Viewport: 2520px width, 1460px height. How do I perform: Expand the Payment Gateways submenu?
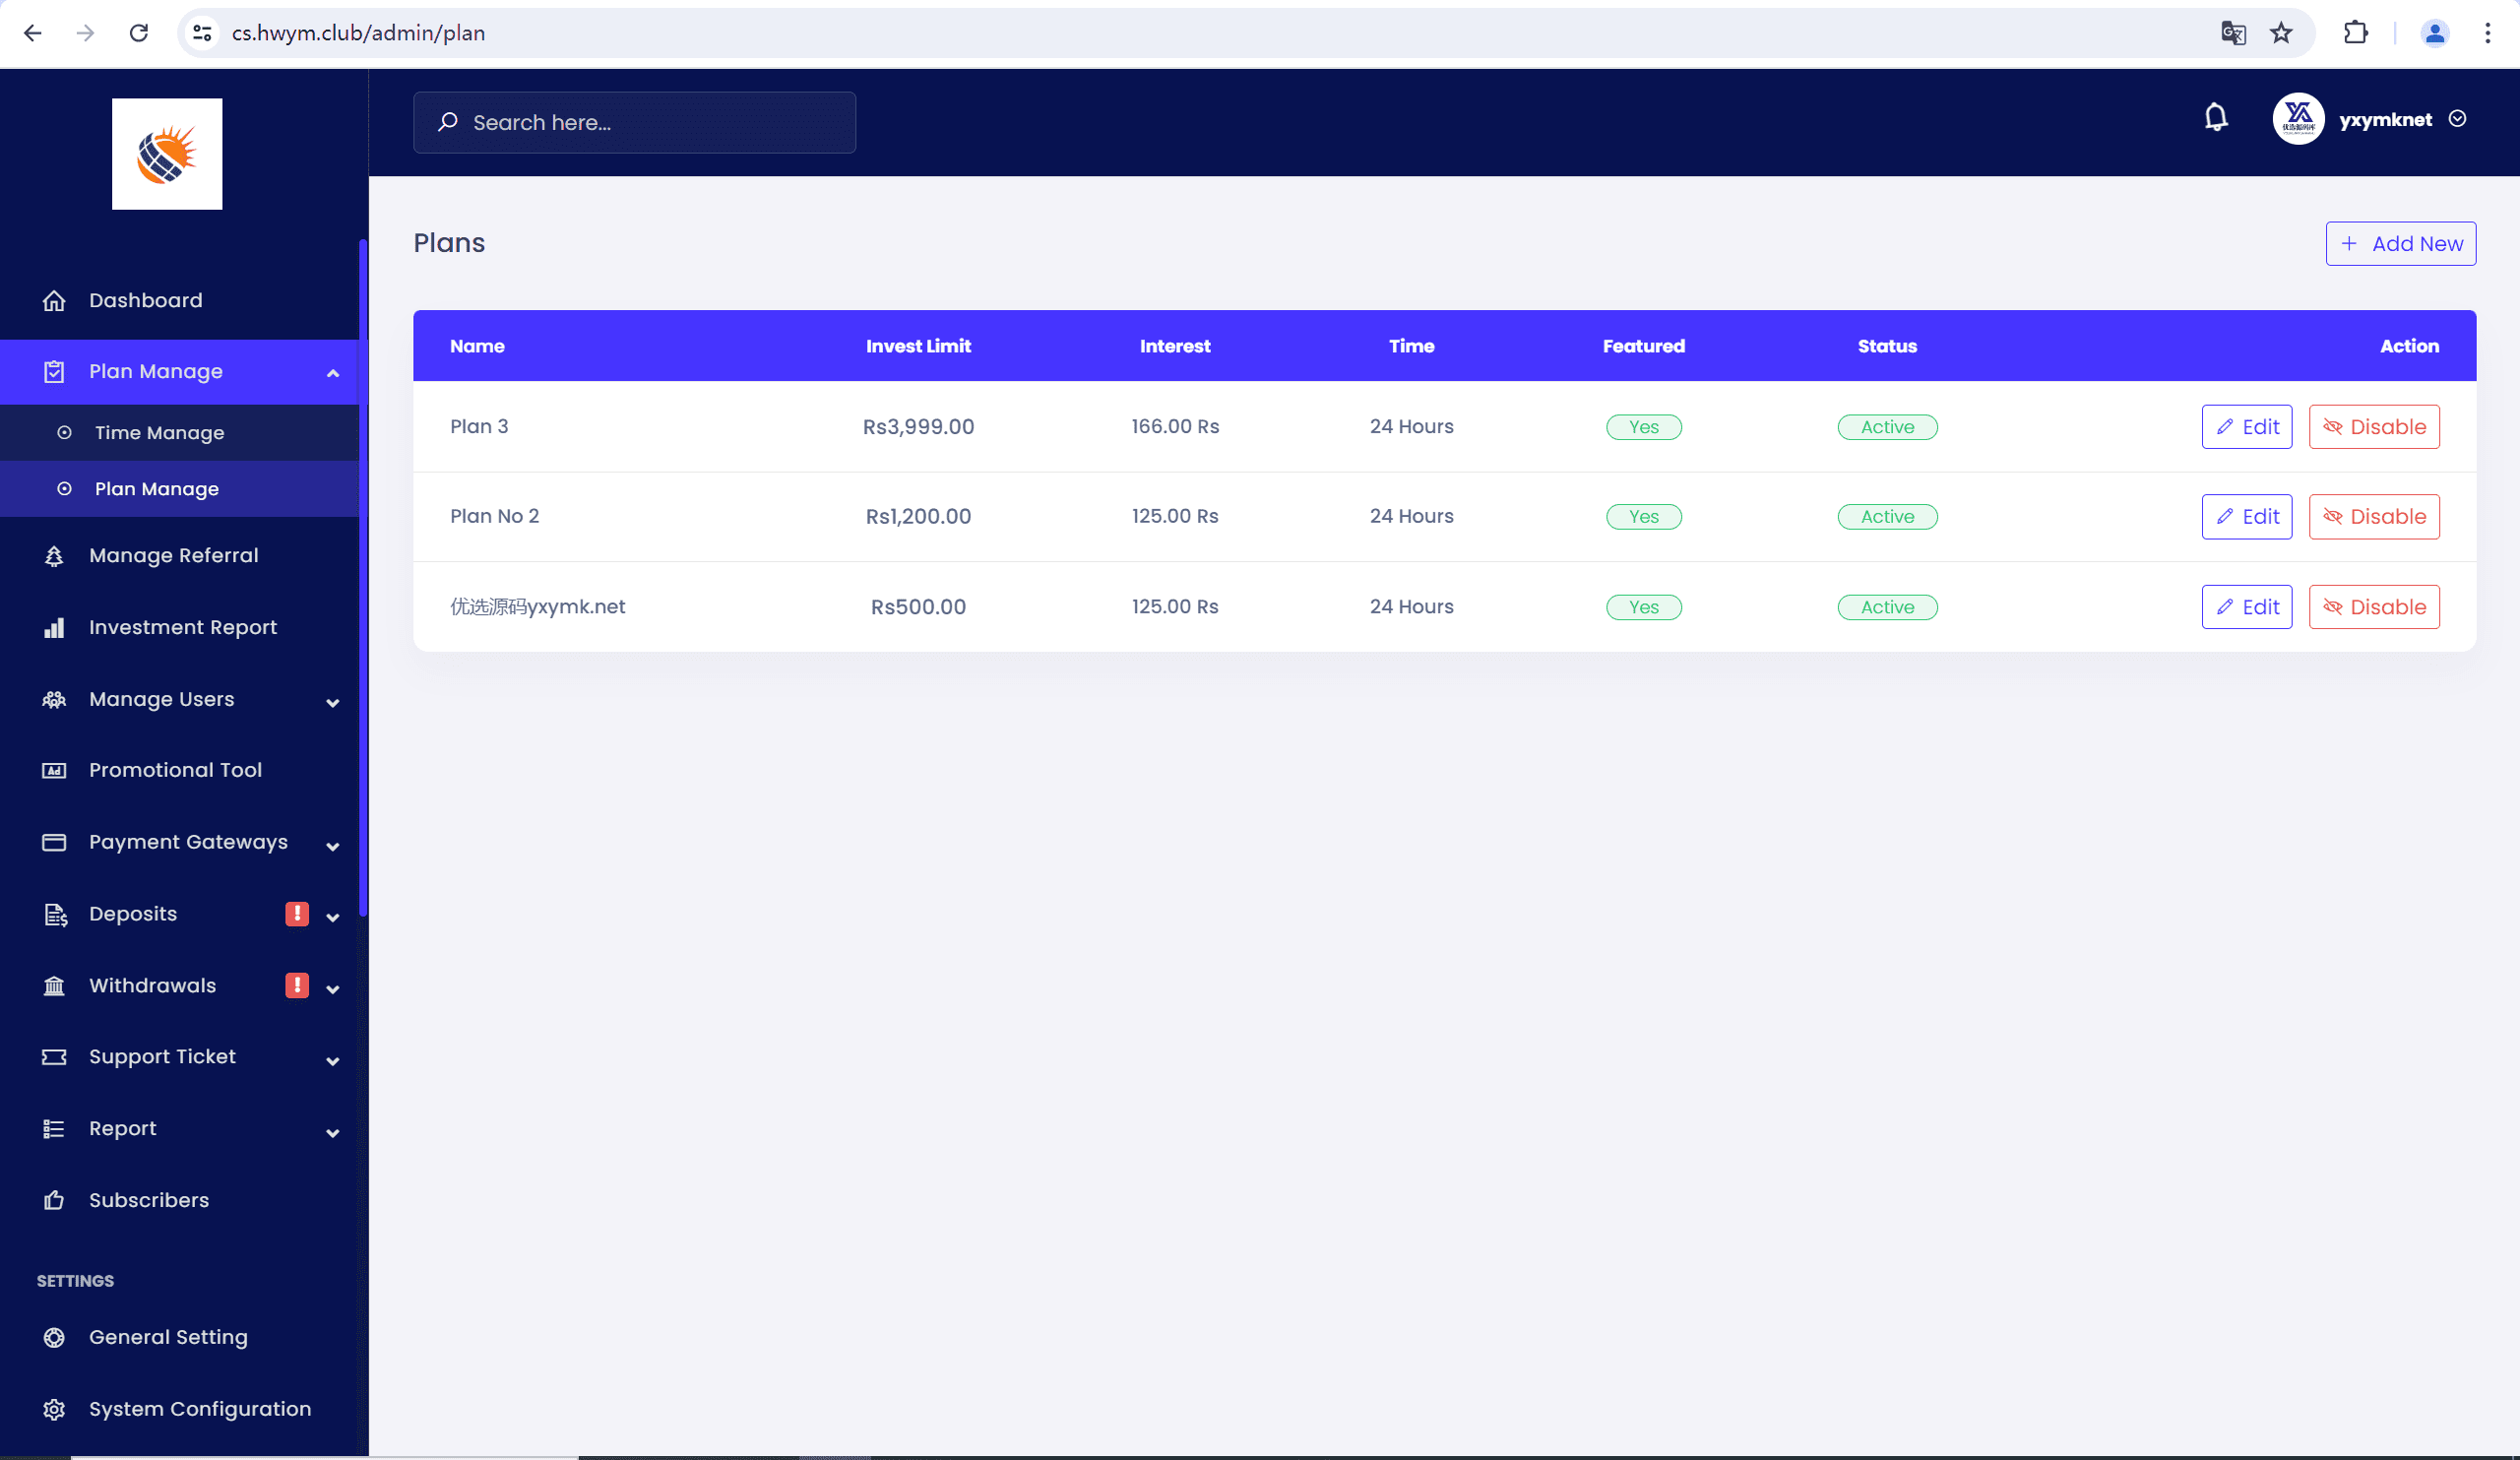tap(333, 844)
